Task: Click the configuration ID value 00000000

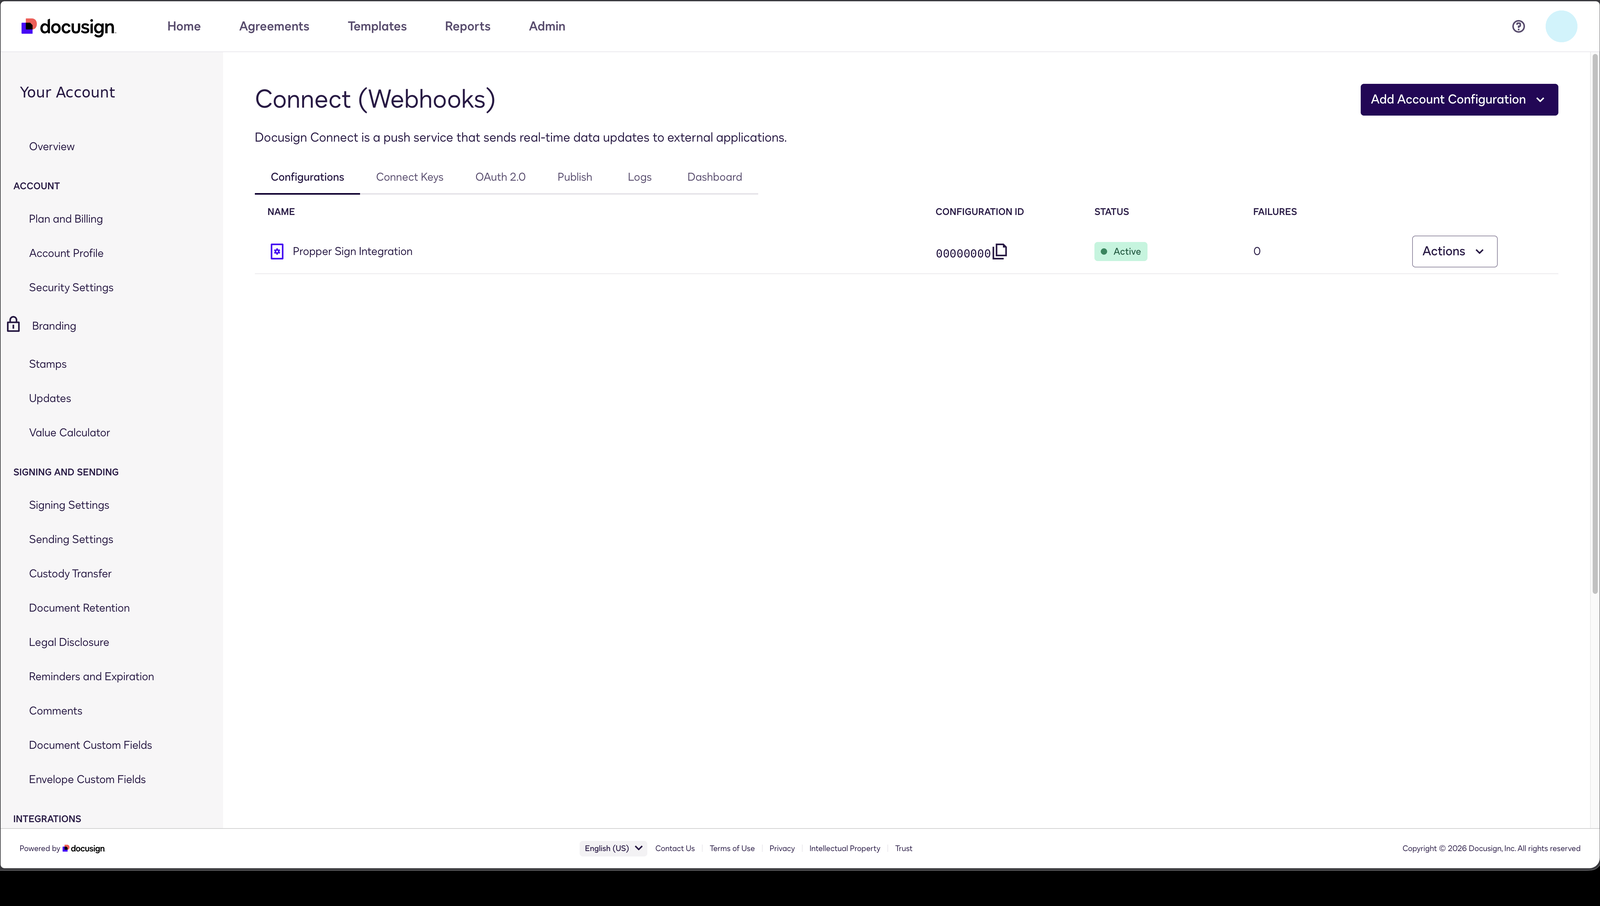Action: [963, 254]
